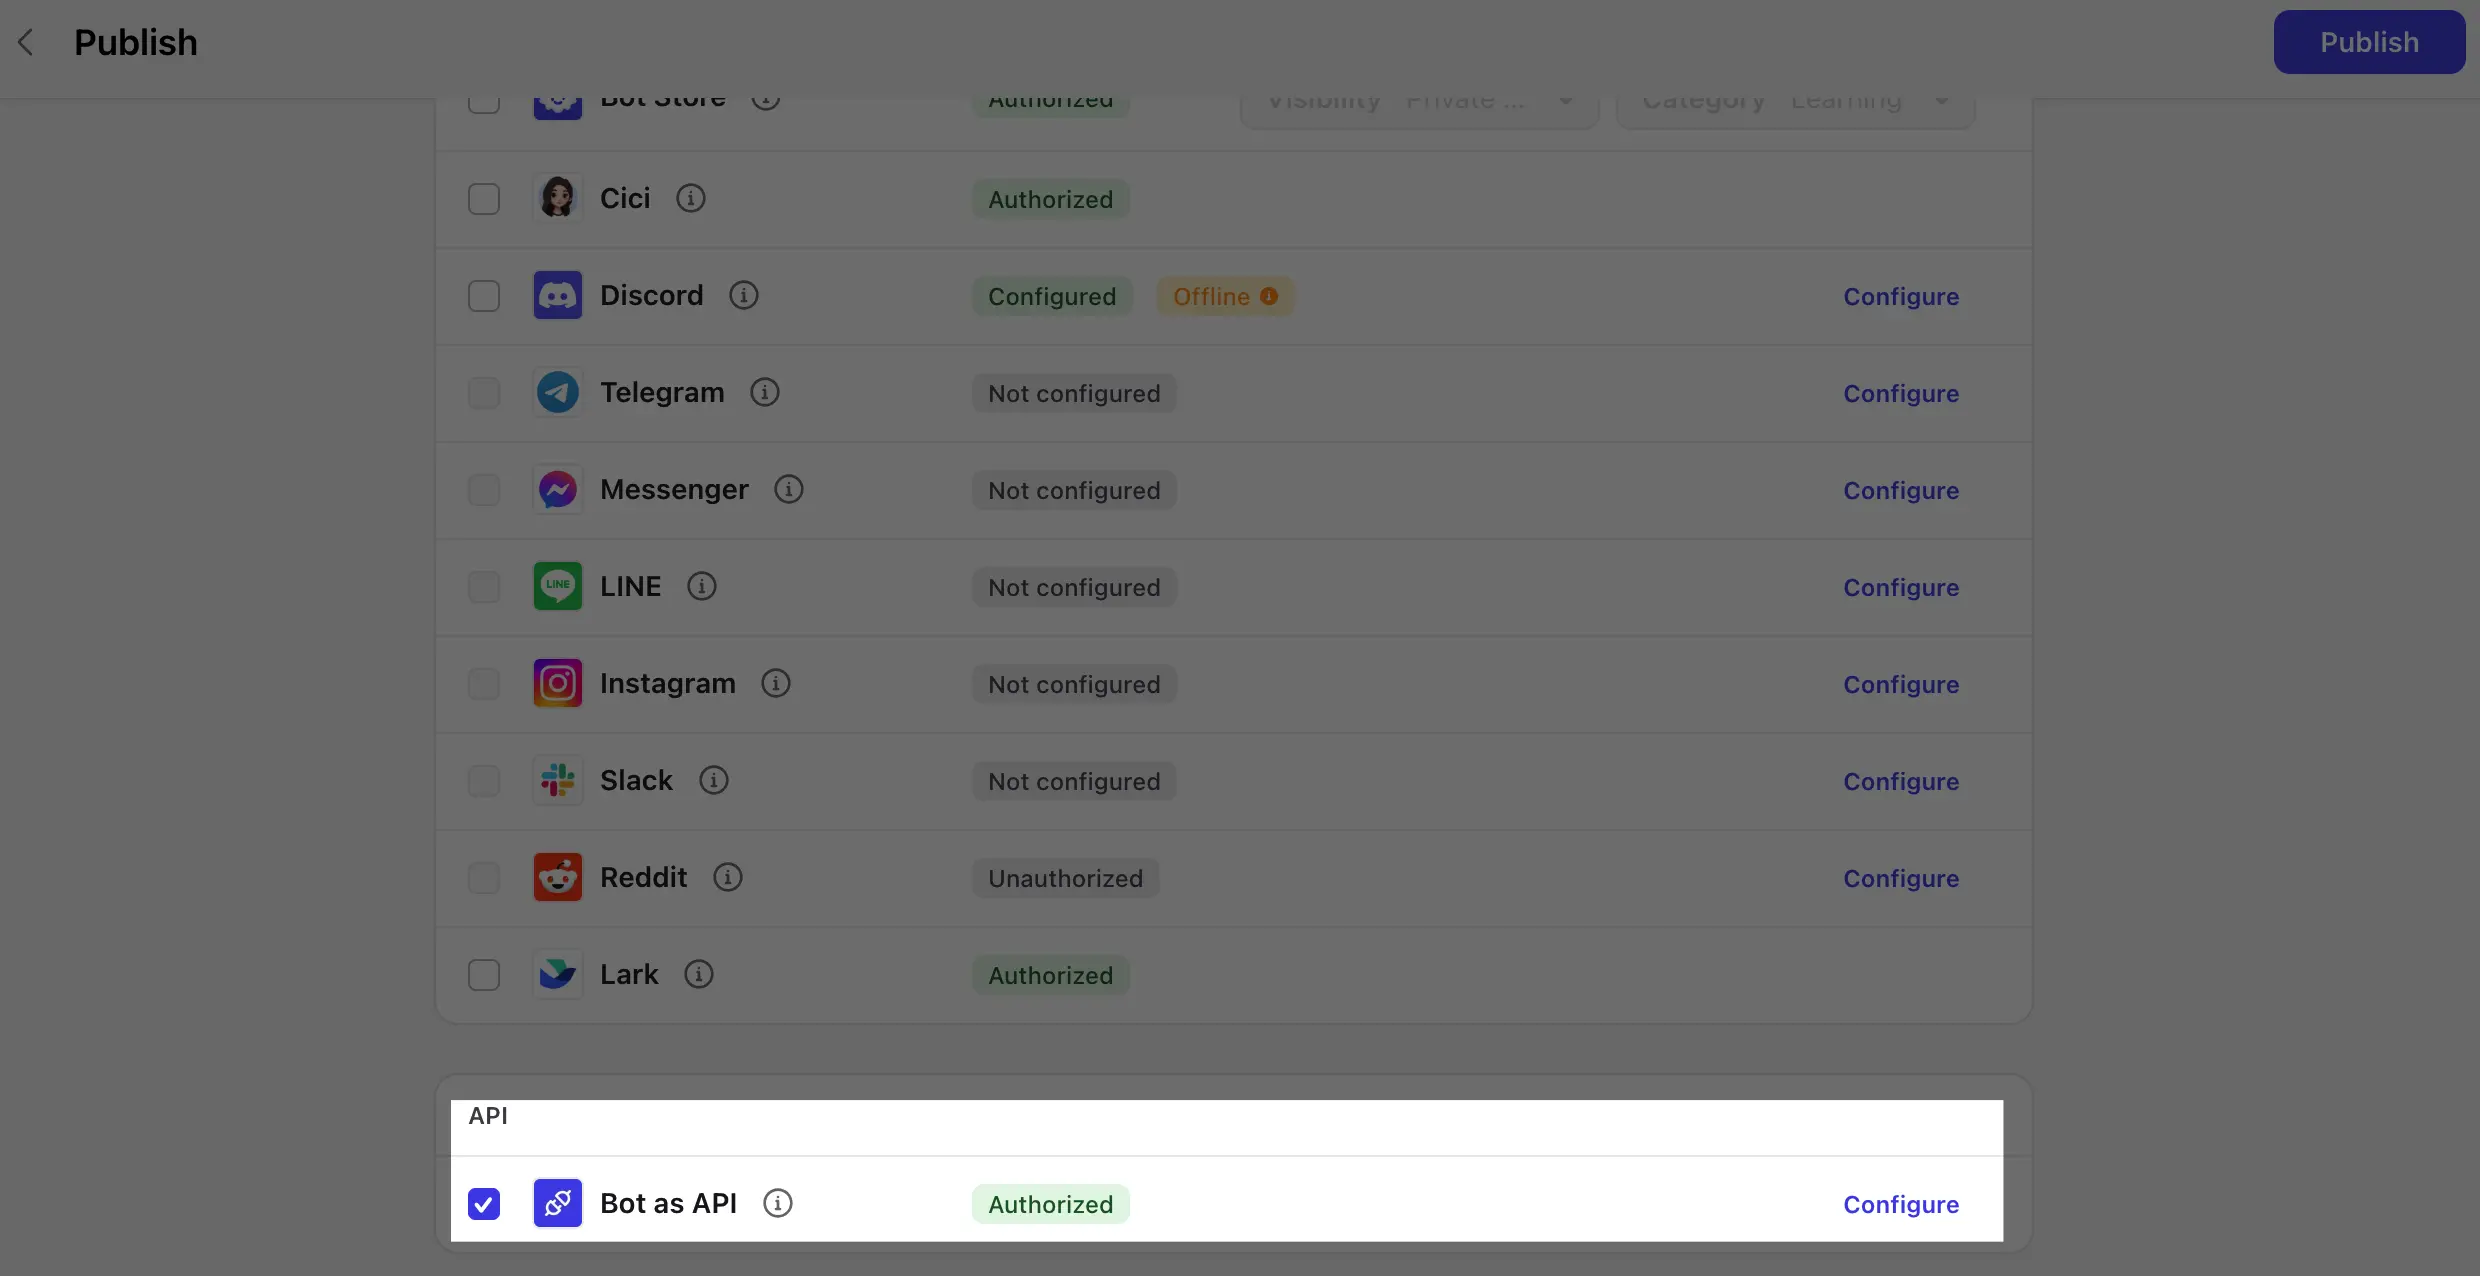The height and width of the screenshot is (1276, 2480).
Task: Click the info icon next to Telegram
Action: click(764, 392)
